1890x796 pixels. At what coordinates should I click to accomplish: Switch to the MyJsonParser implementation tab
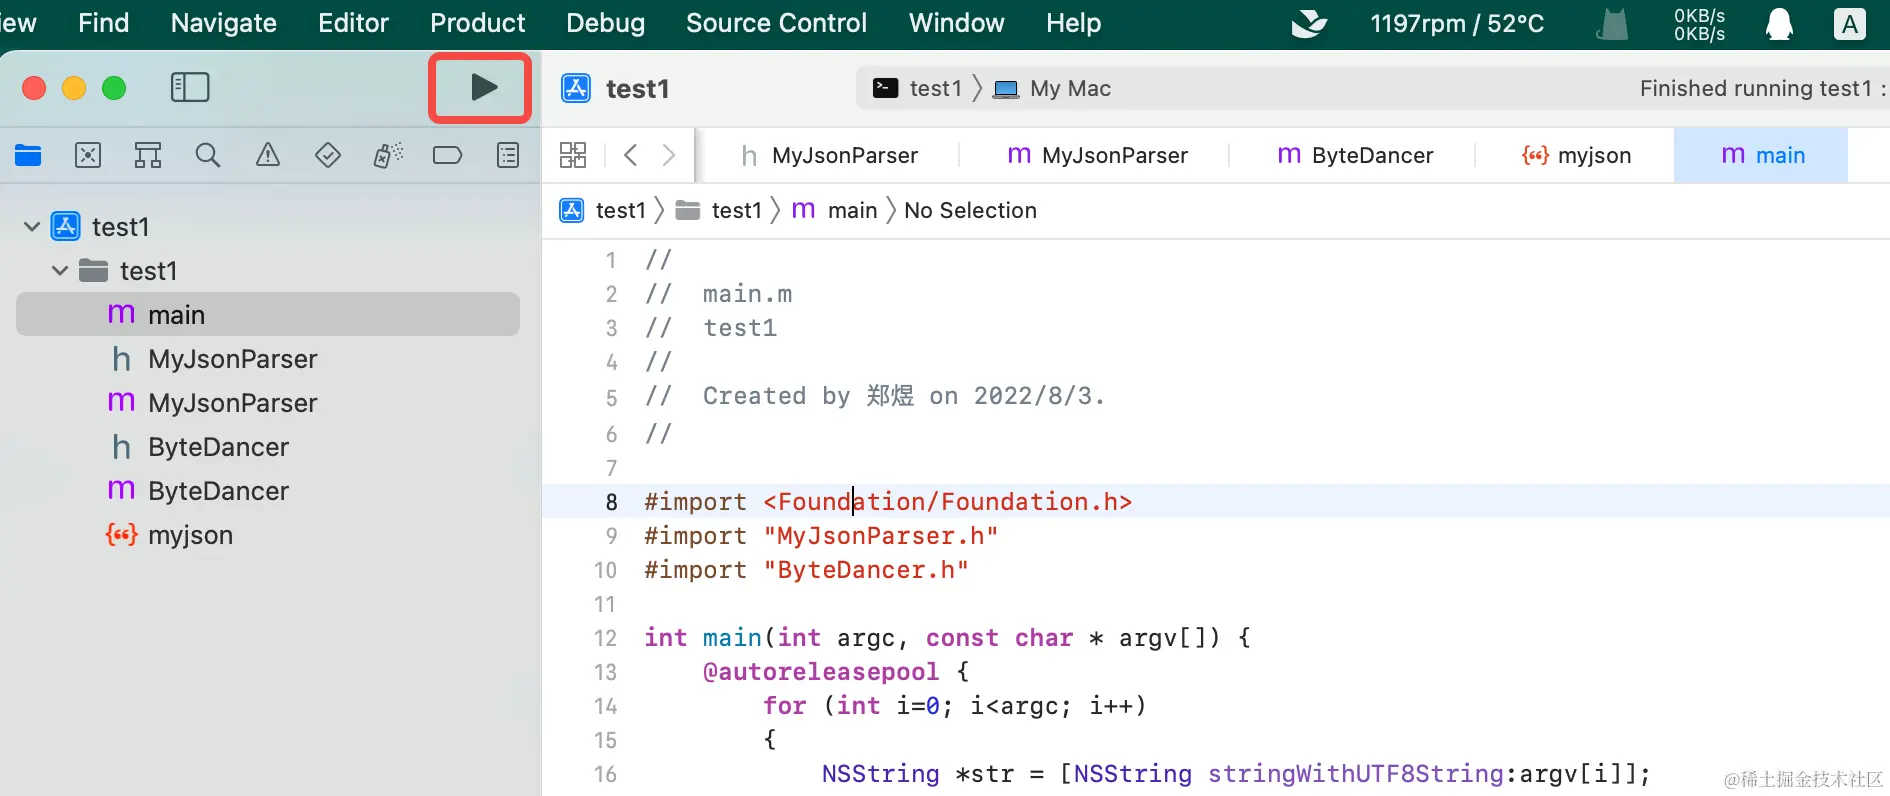[1097, 155]
